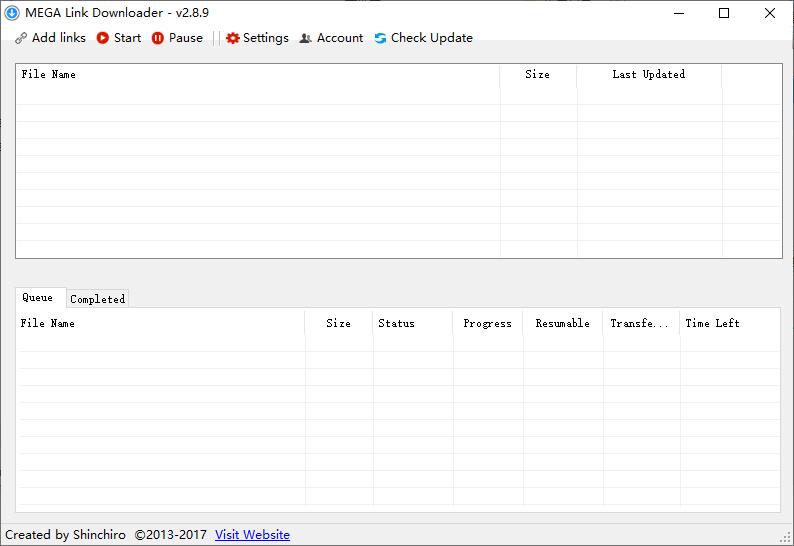Click the truncated Transfe... column header
Screen dimensions: 794x546
[x=639, y=323]
